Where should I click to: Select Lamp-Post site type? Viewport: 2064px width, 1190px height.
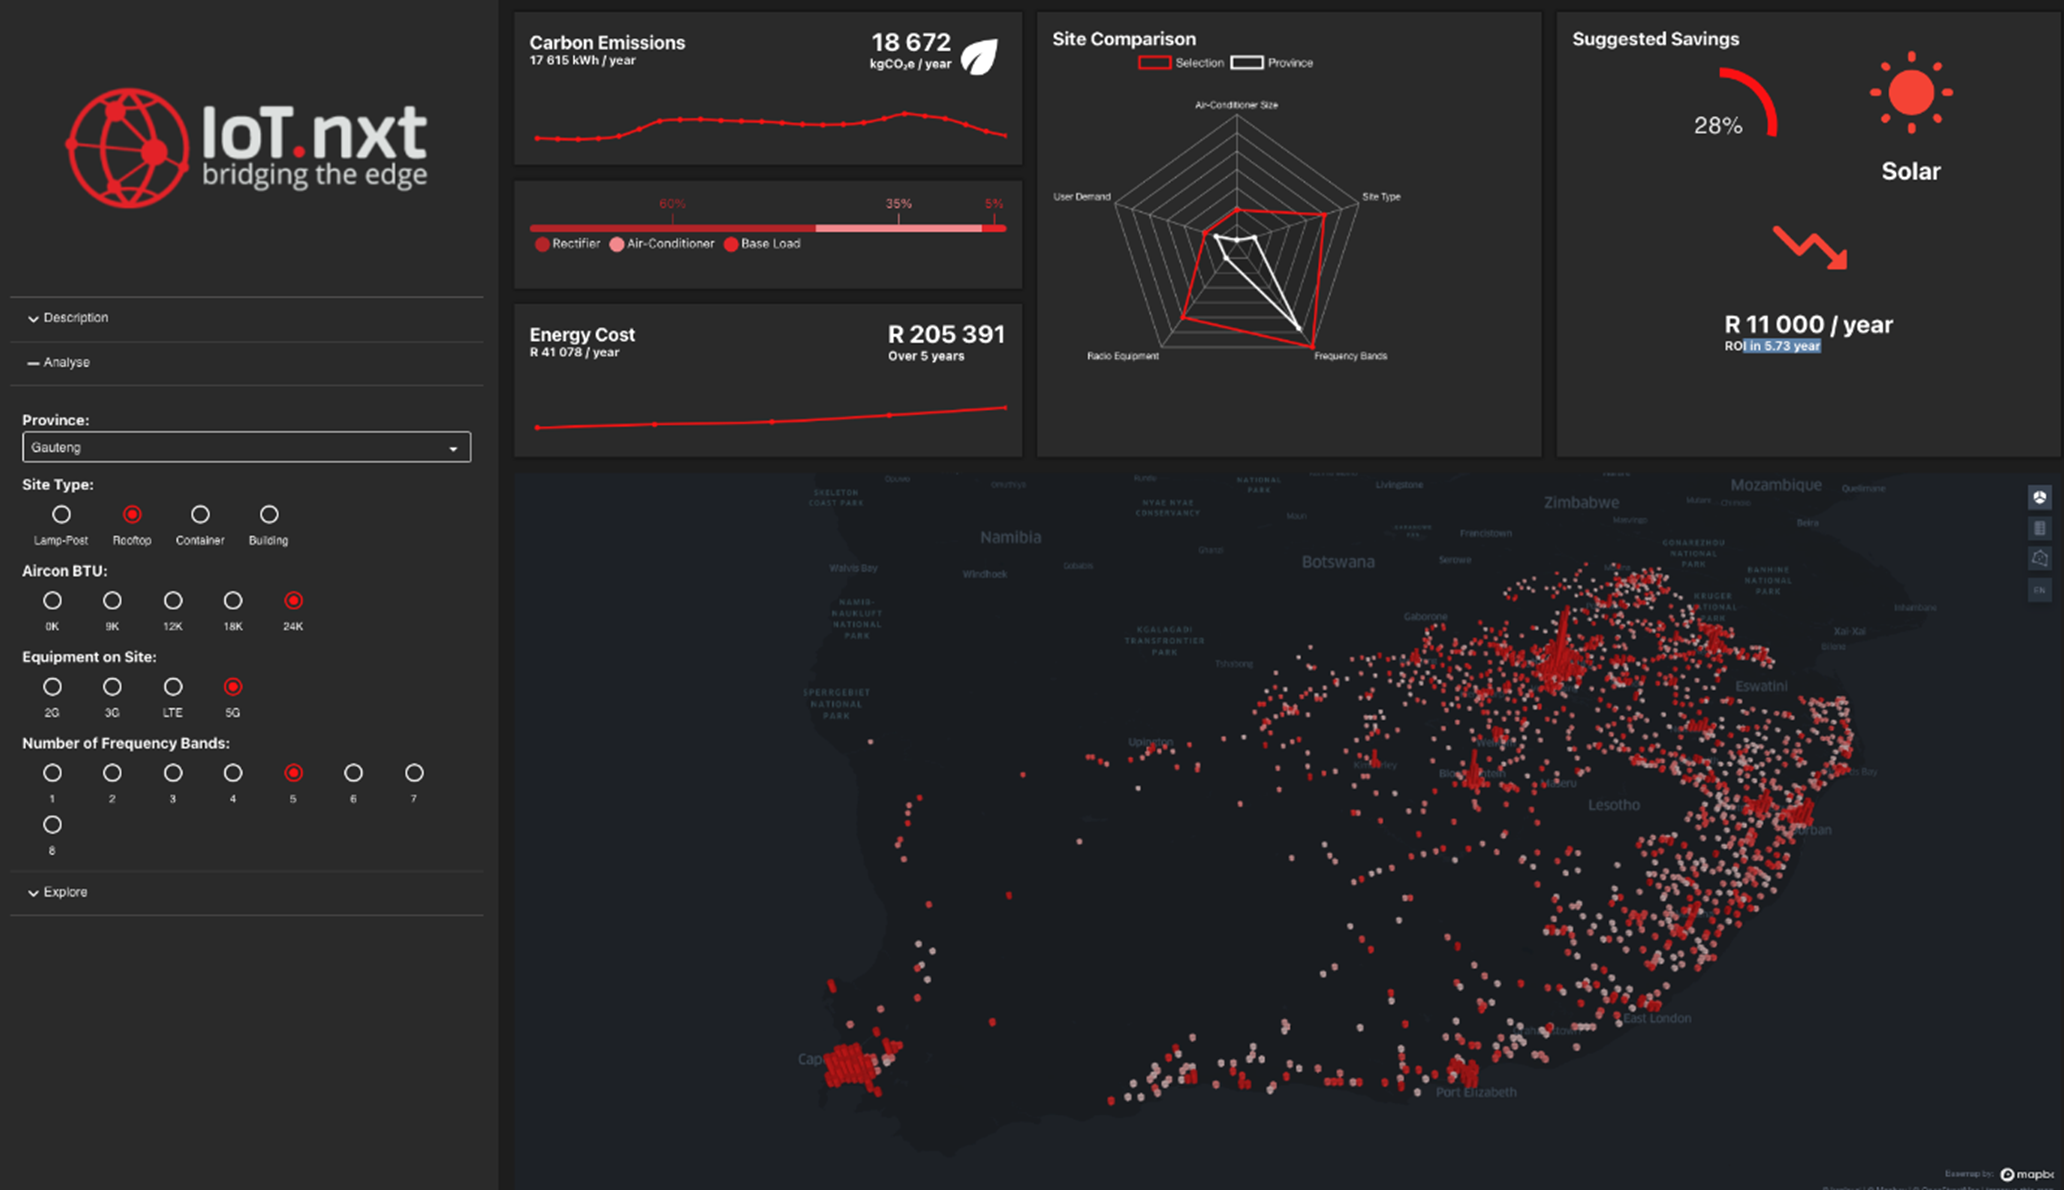61,514
